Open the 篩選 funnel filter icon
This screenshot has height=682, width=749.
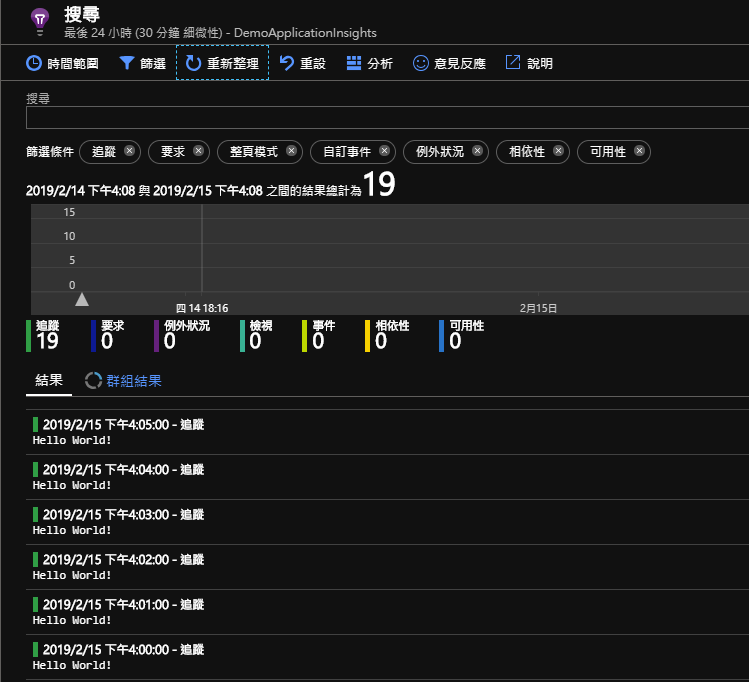pyautogui.click(x=127, y=63)
